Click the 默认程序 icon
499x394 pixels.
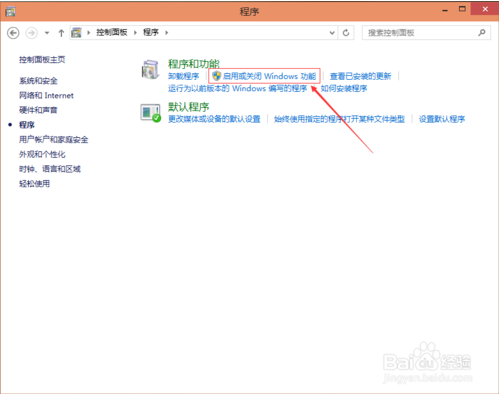pos(150,113)
